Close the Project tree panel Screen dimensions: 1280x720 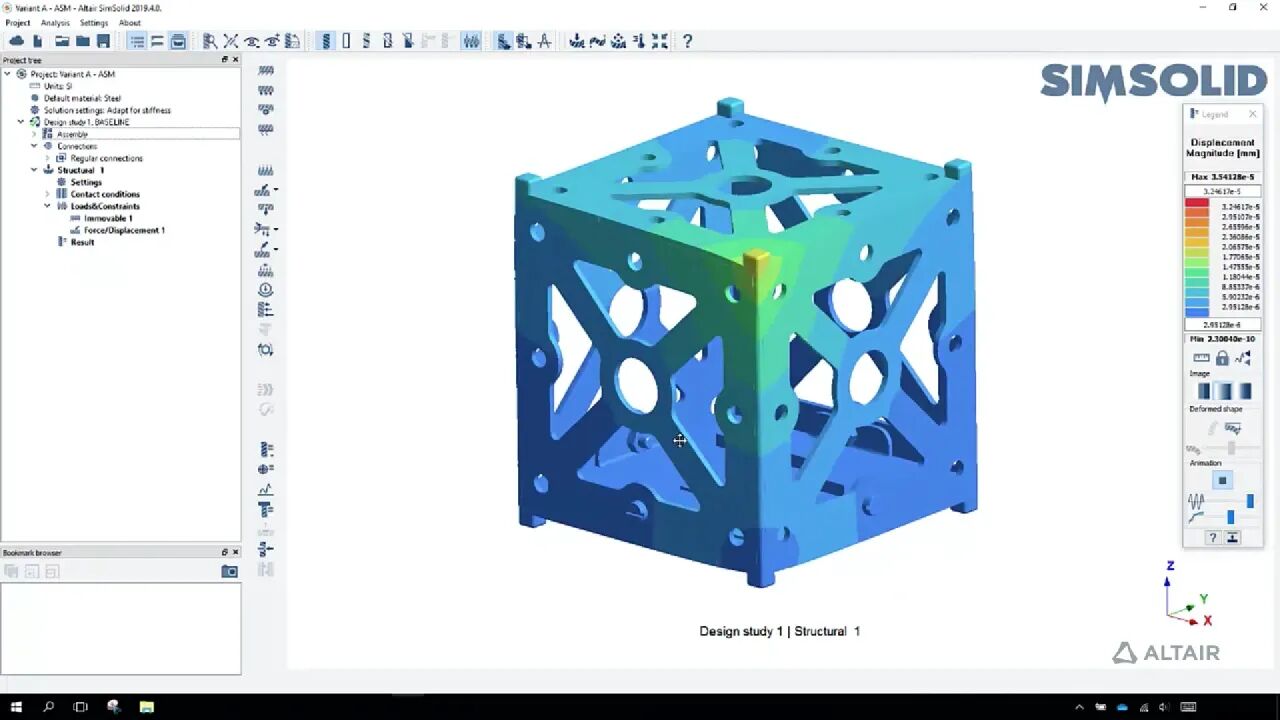pyautogui.click(x=235, y=60)
